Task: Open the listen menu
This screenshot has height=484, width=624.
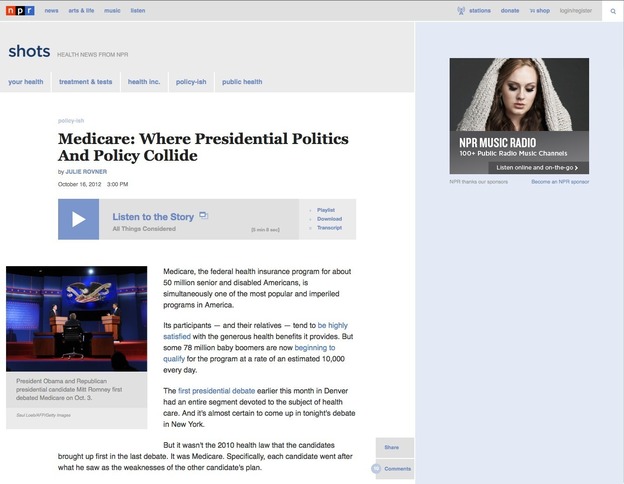Action: 138,11
